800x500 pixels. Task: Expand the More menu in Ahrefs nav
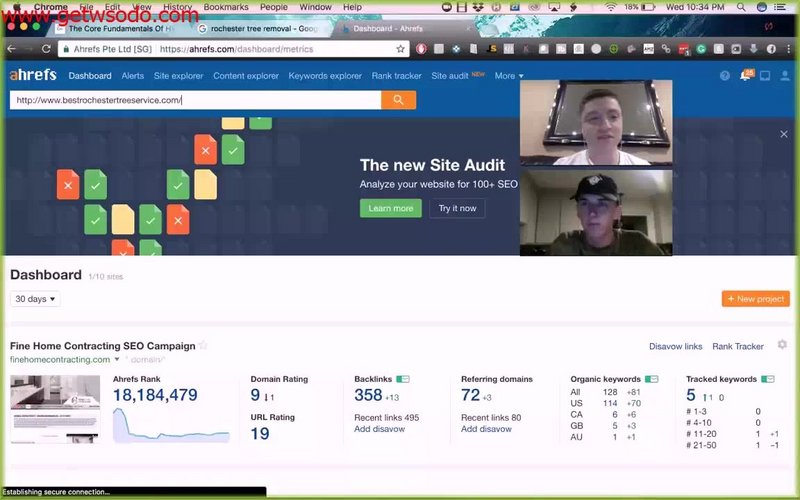coord(509,76)
